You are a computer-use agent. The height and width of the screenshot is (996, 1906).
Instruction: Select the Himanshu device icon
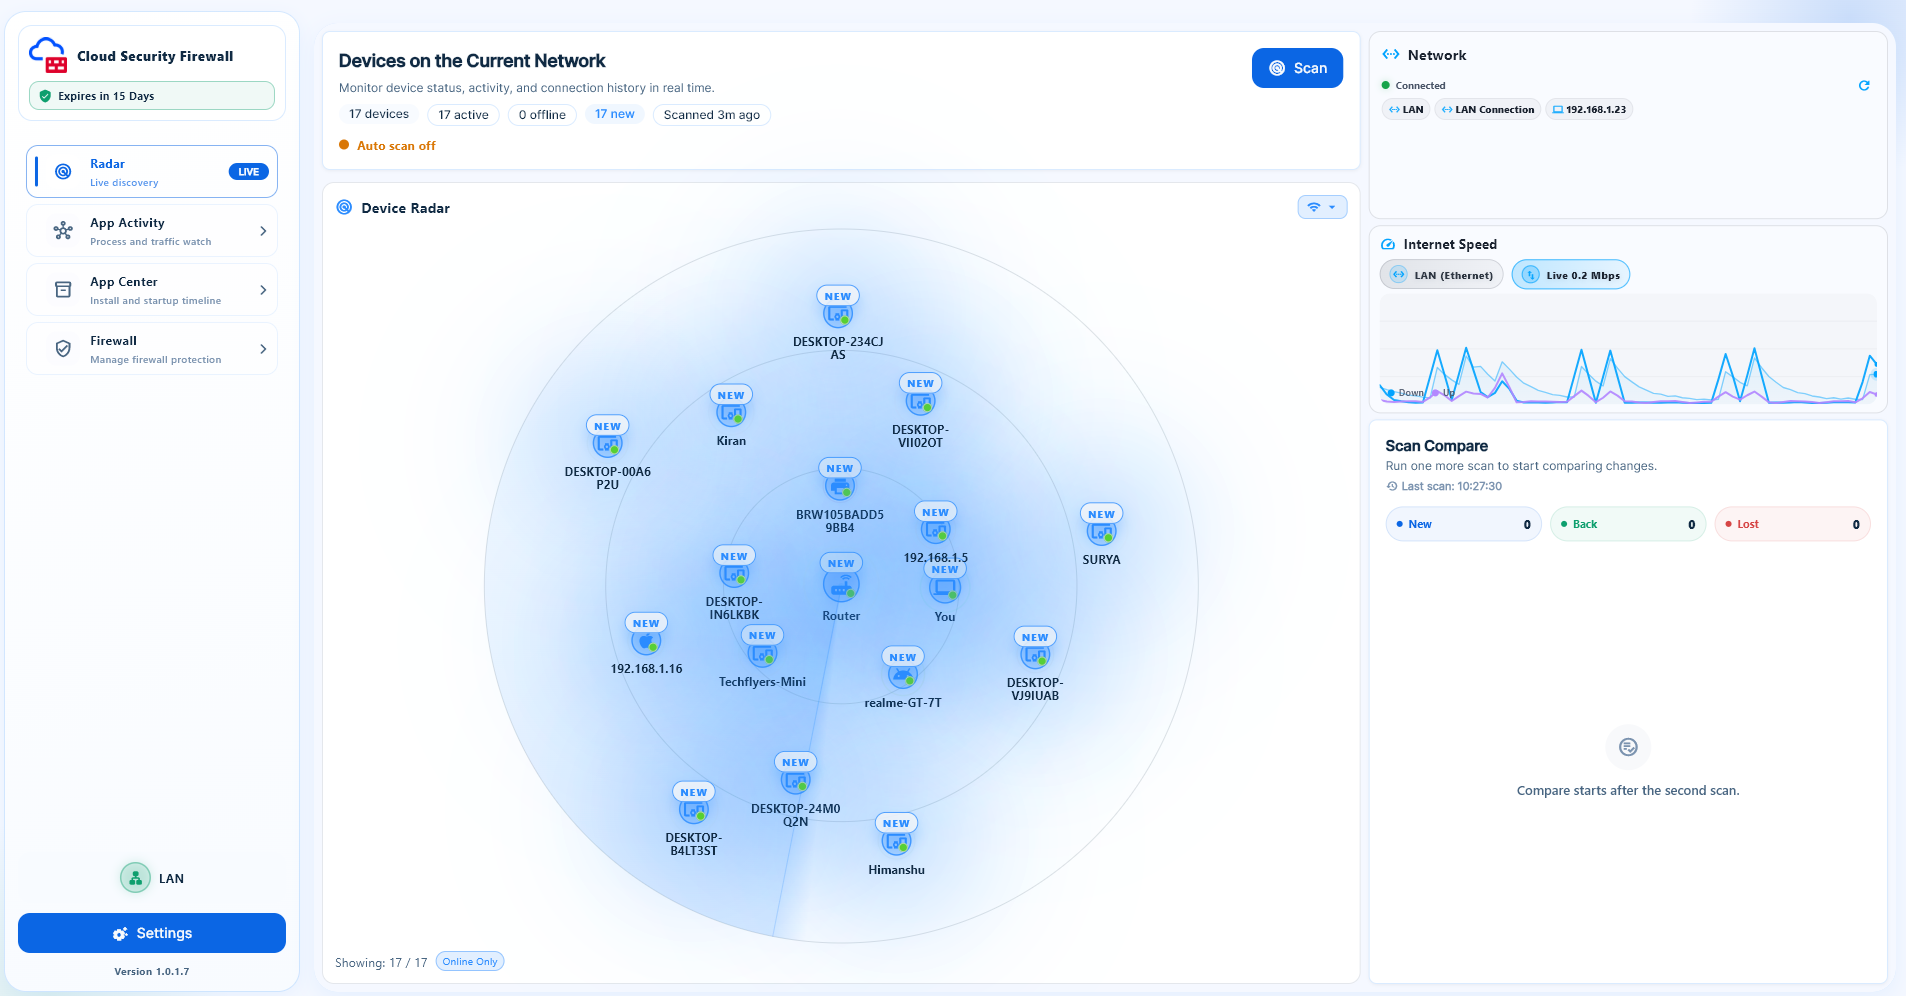pyautogui.click(x=896, y=842)
